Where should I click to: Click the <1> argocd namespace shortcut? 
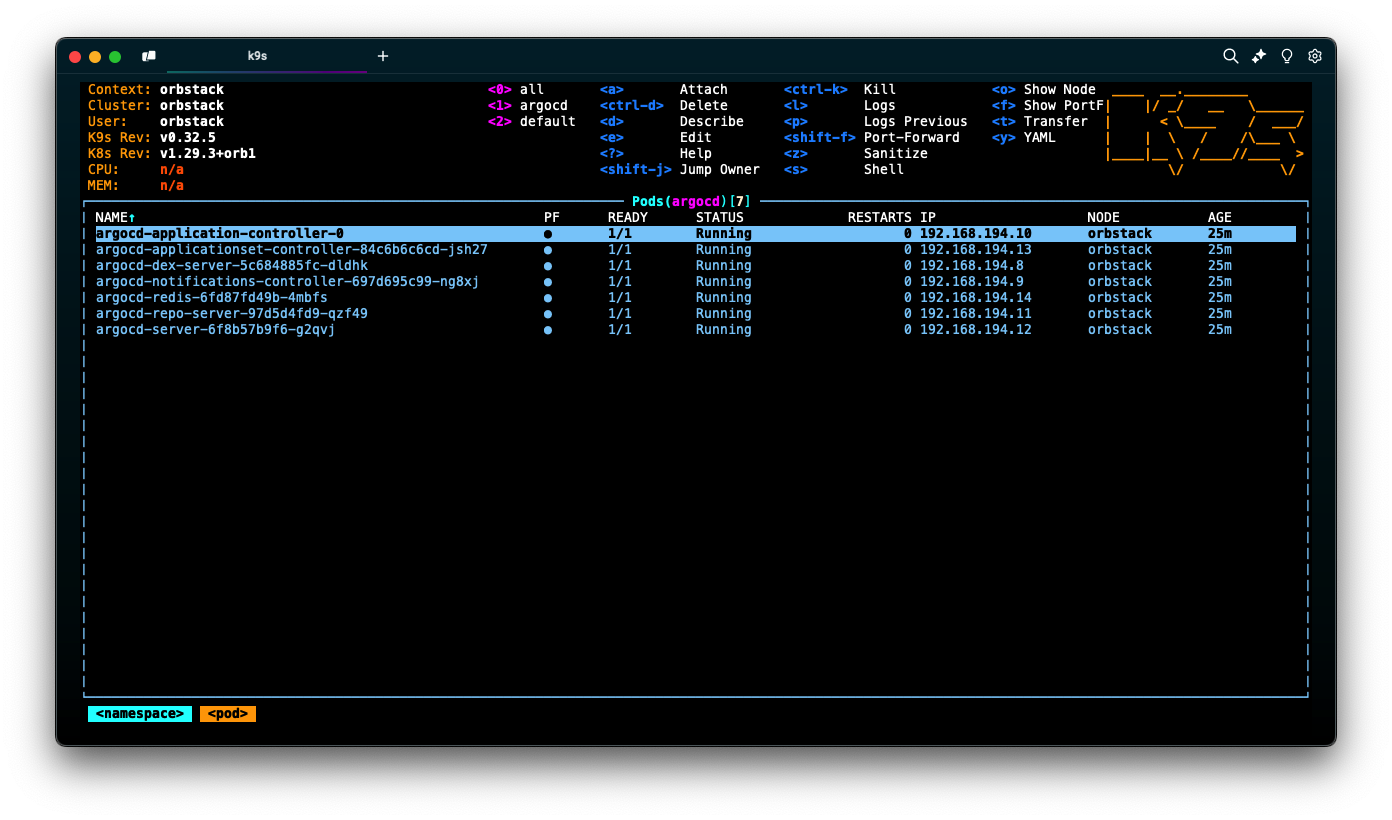528,105
